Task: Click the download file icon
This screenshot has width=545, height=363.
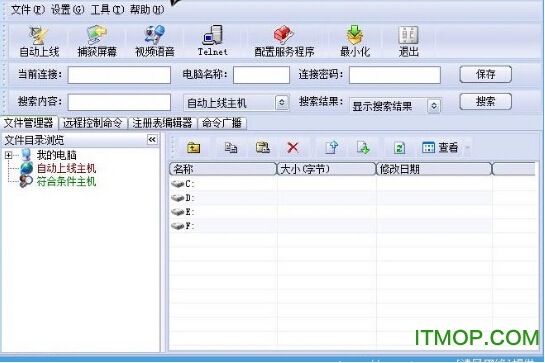Action: pyautogui.click(x=363, y=148)
